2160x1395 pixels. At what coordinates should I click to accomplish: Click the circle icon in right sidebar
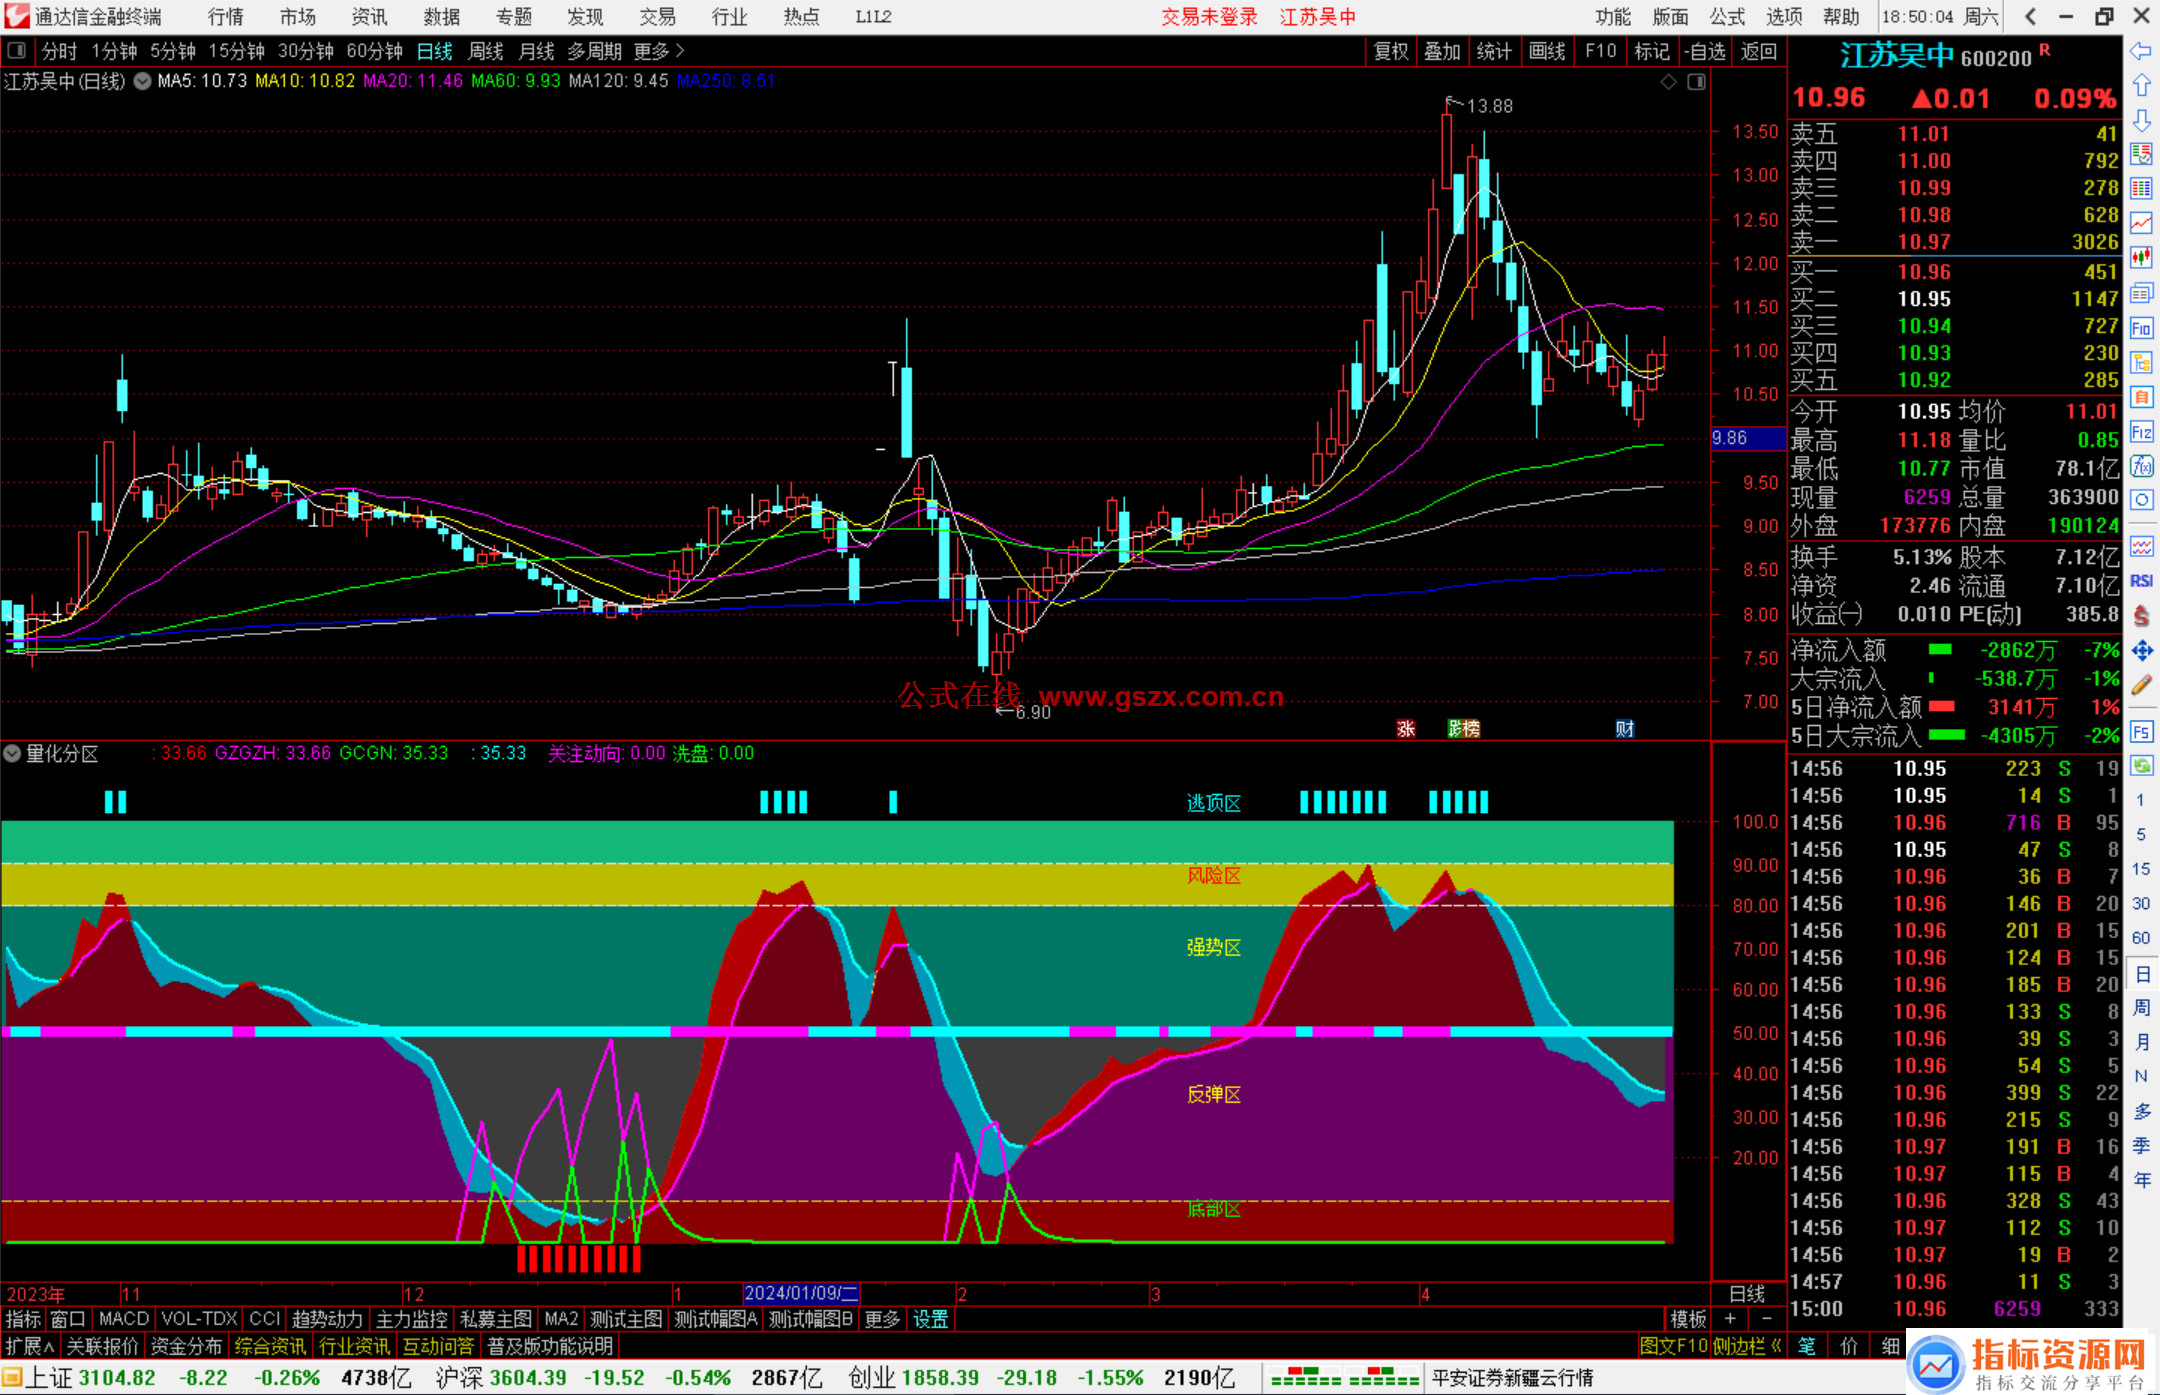(x=2141, y=499)
